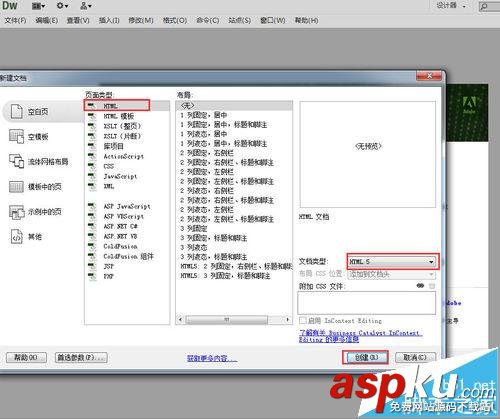Click the PHP page type file icon
Viewport: 500px width, 419px height.
coord(91,276)
